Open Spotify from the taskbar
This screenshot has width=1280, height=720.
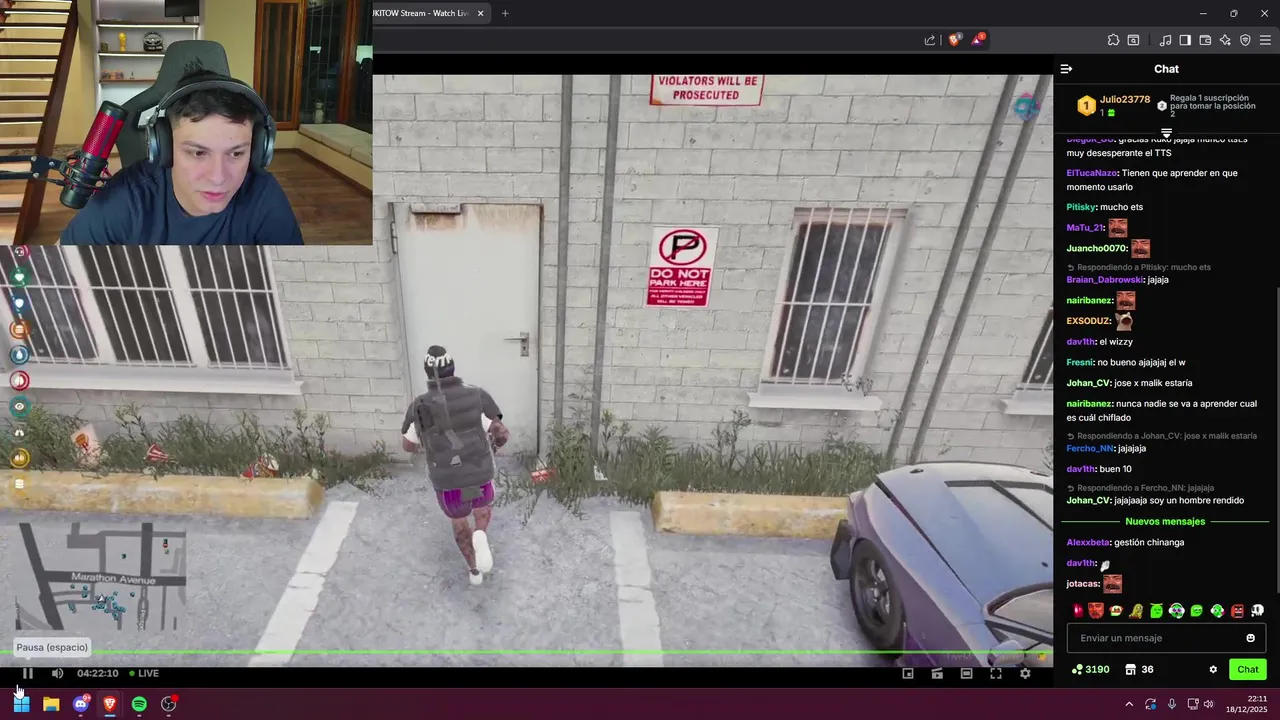[139, 704]
